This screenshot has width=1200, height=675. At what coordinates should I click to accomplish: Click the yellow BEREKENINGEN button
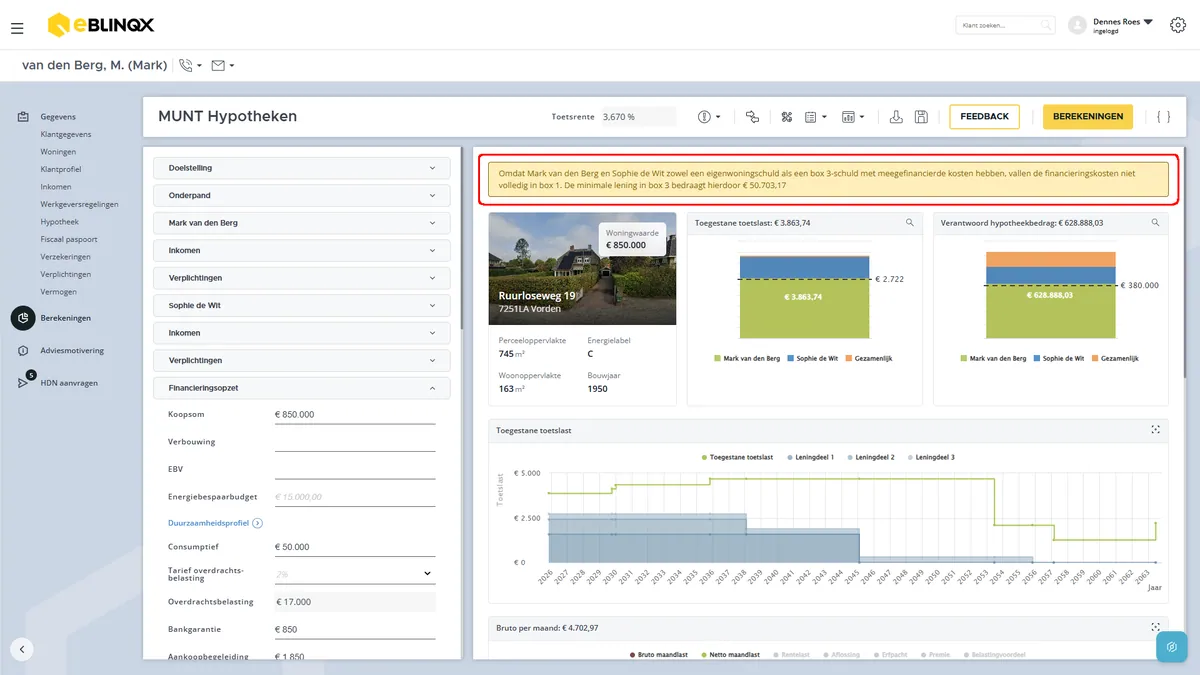(x=1088, y=117)
